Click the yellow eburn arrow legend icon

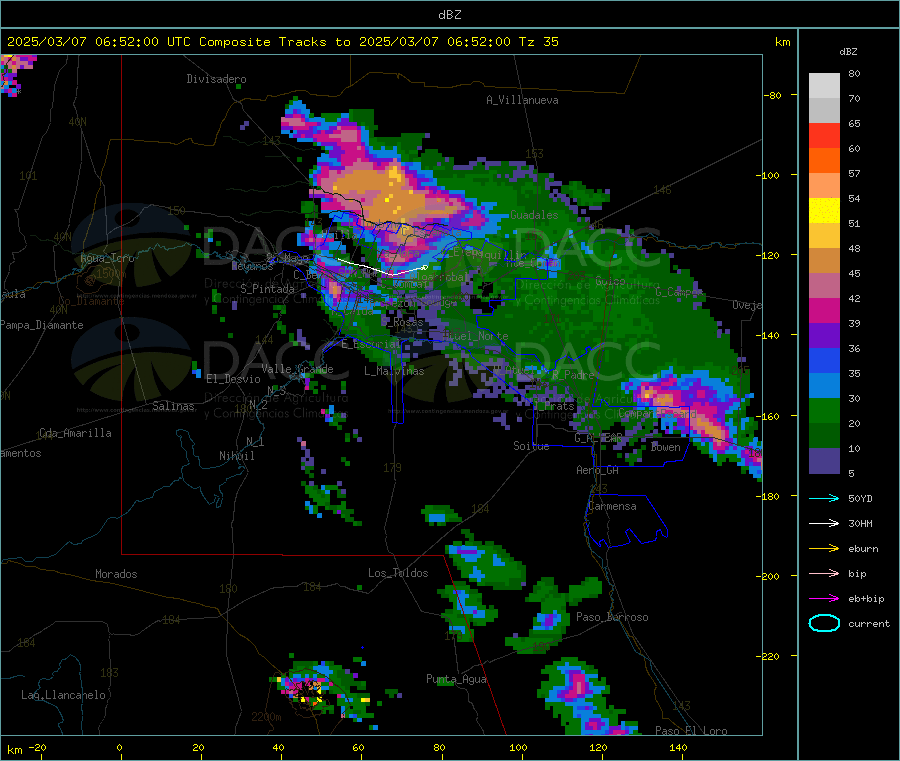click(x=824, y=549)
